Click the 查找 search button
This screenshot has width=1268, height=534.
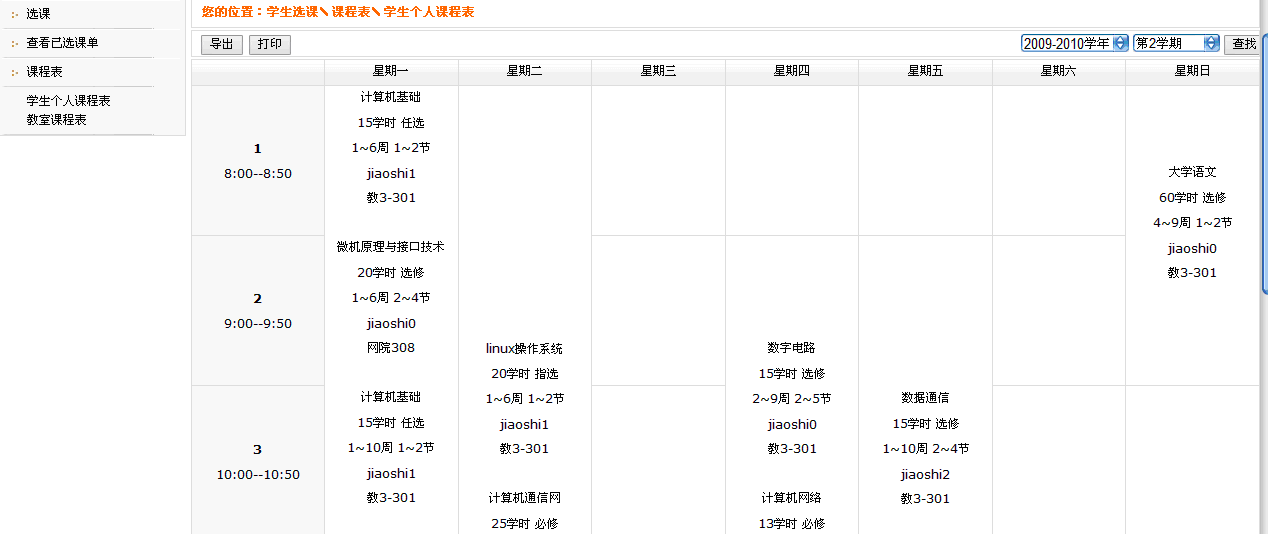pyautogui.click(x=1243, y=44)
